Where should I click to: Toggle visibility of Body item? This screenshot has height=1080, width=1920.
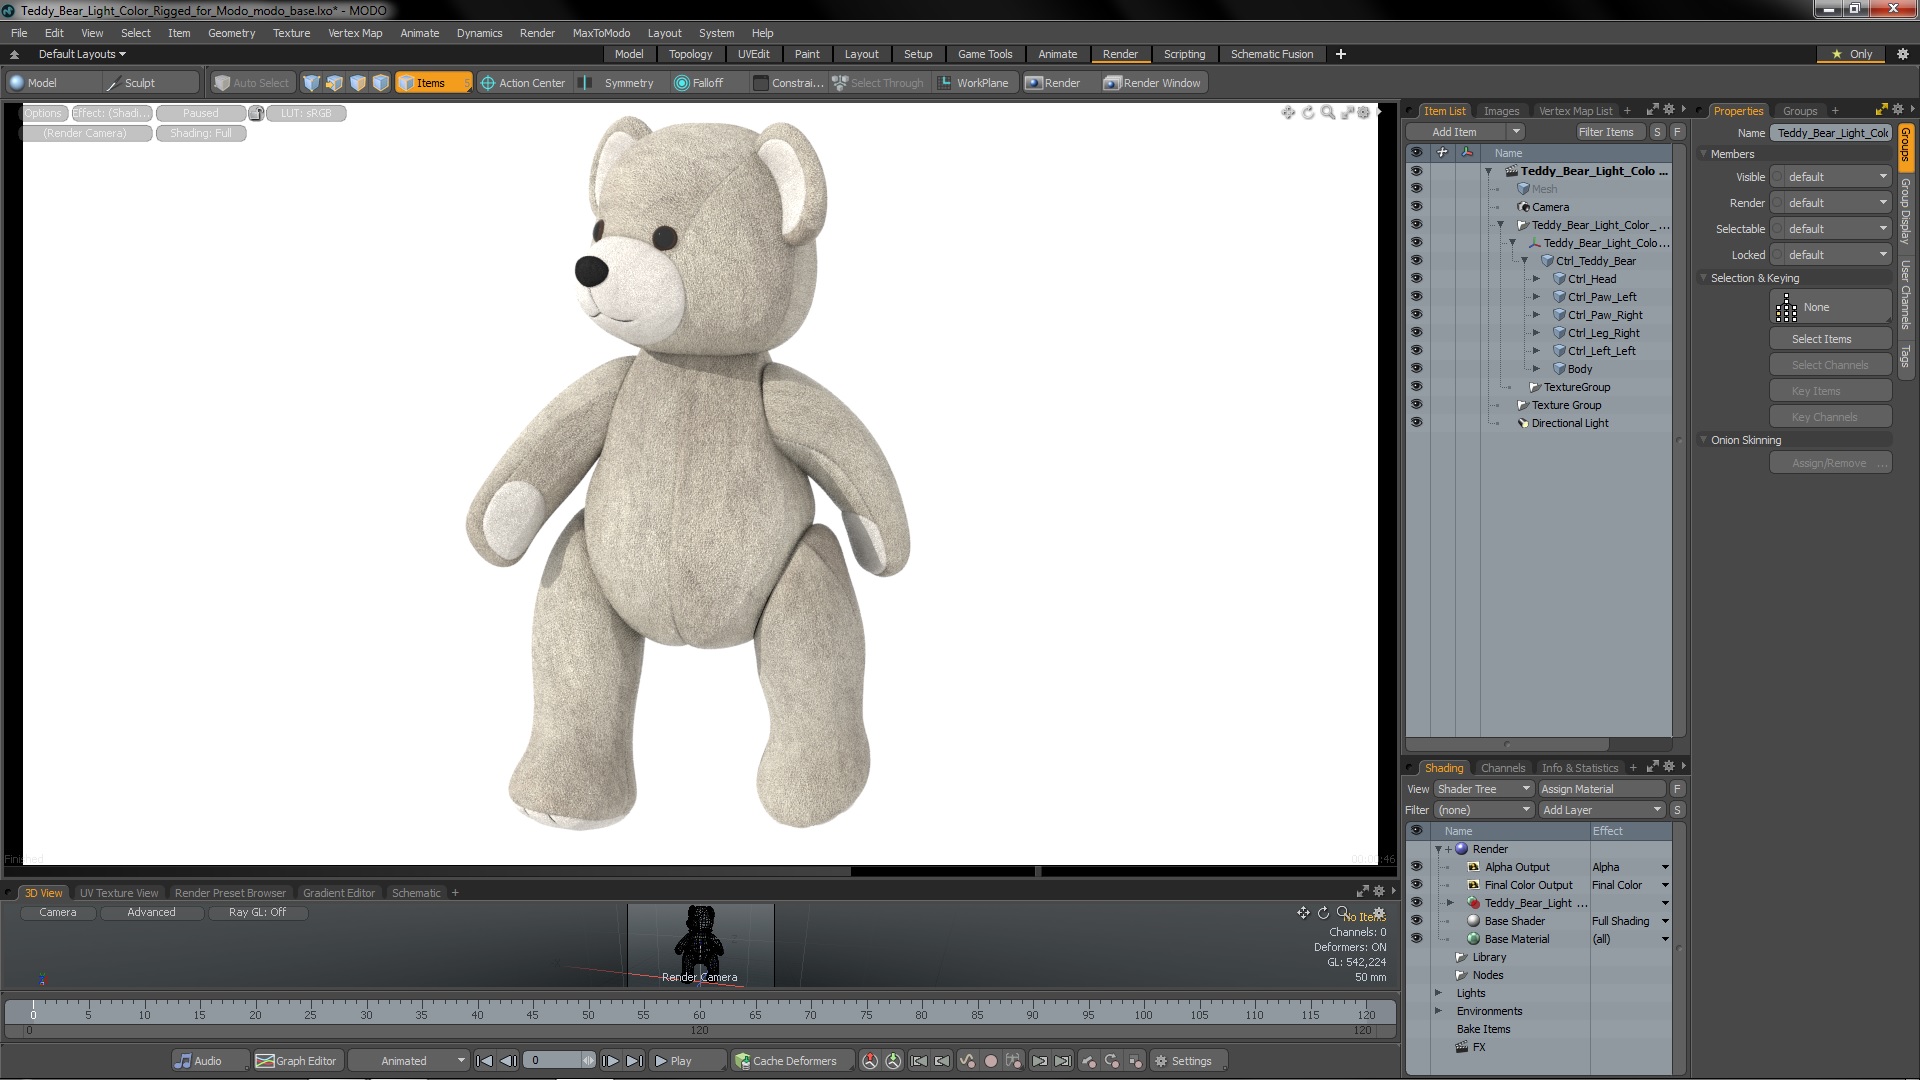(x=1416, y=369)
